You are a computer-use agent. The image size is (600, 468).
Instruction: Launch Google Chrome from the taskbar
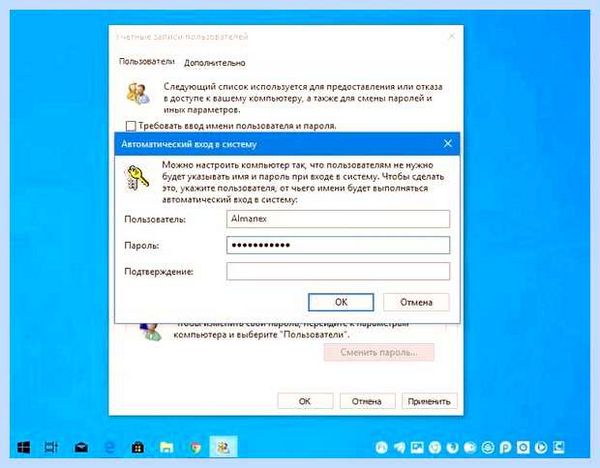click(196, 447)
